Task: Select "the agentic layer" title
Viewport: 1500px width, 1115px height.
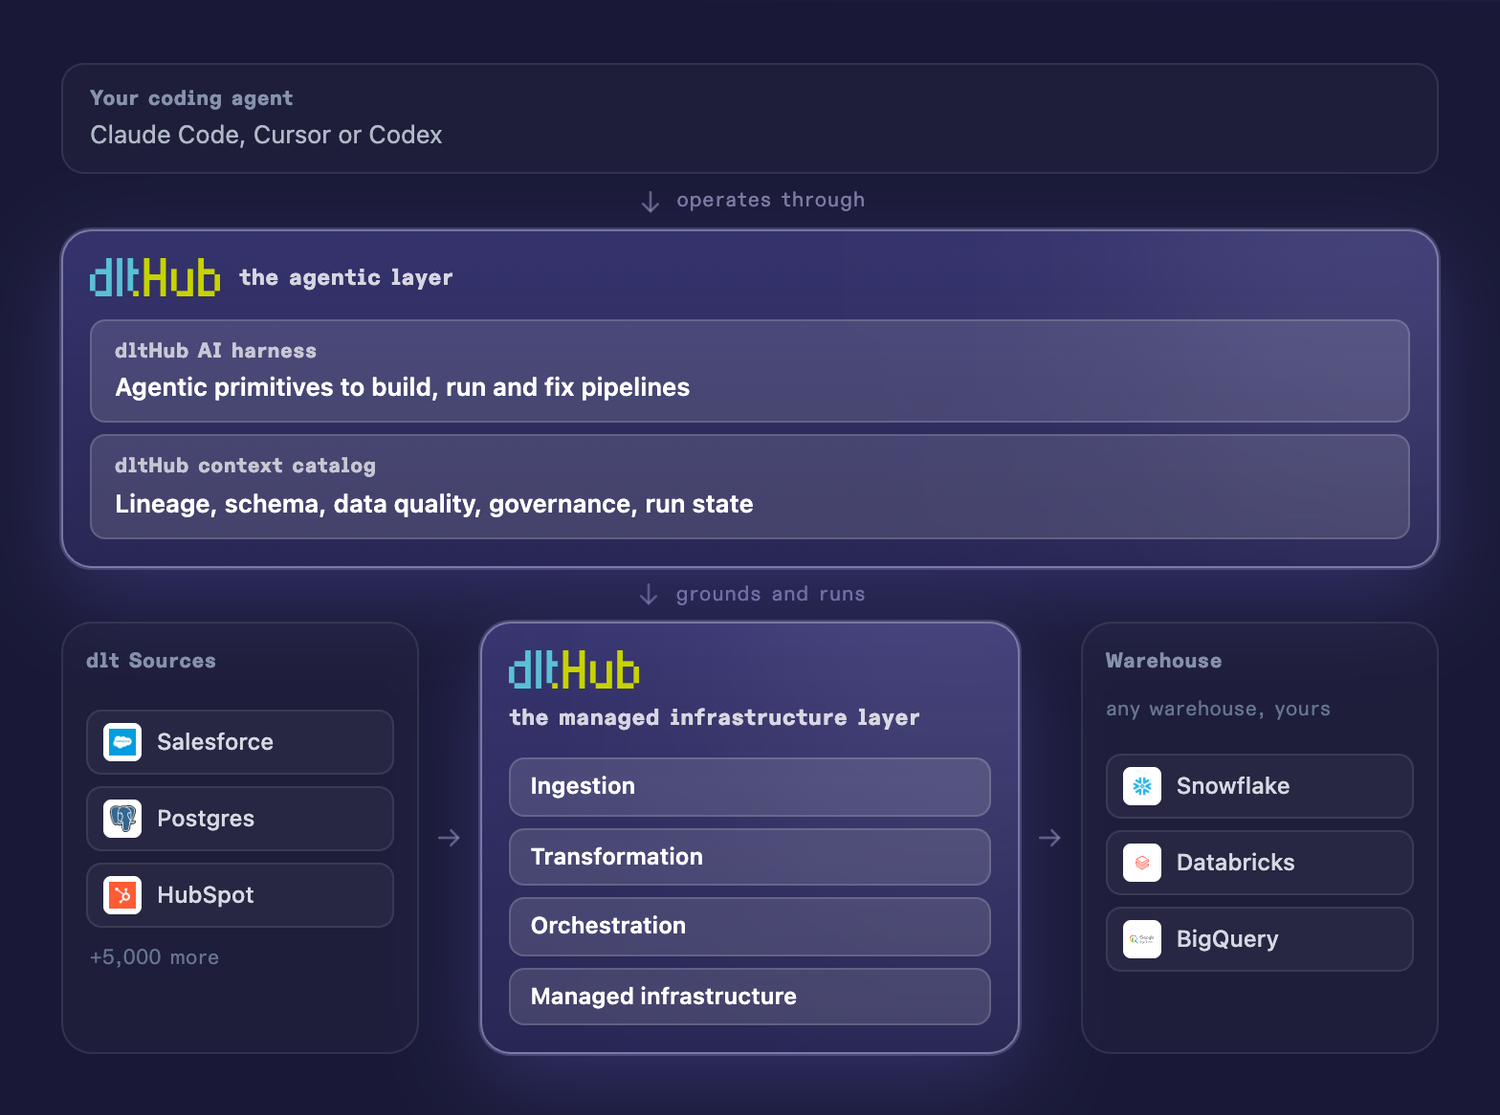Action: (x=346, y=277)
